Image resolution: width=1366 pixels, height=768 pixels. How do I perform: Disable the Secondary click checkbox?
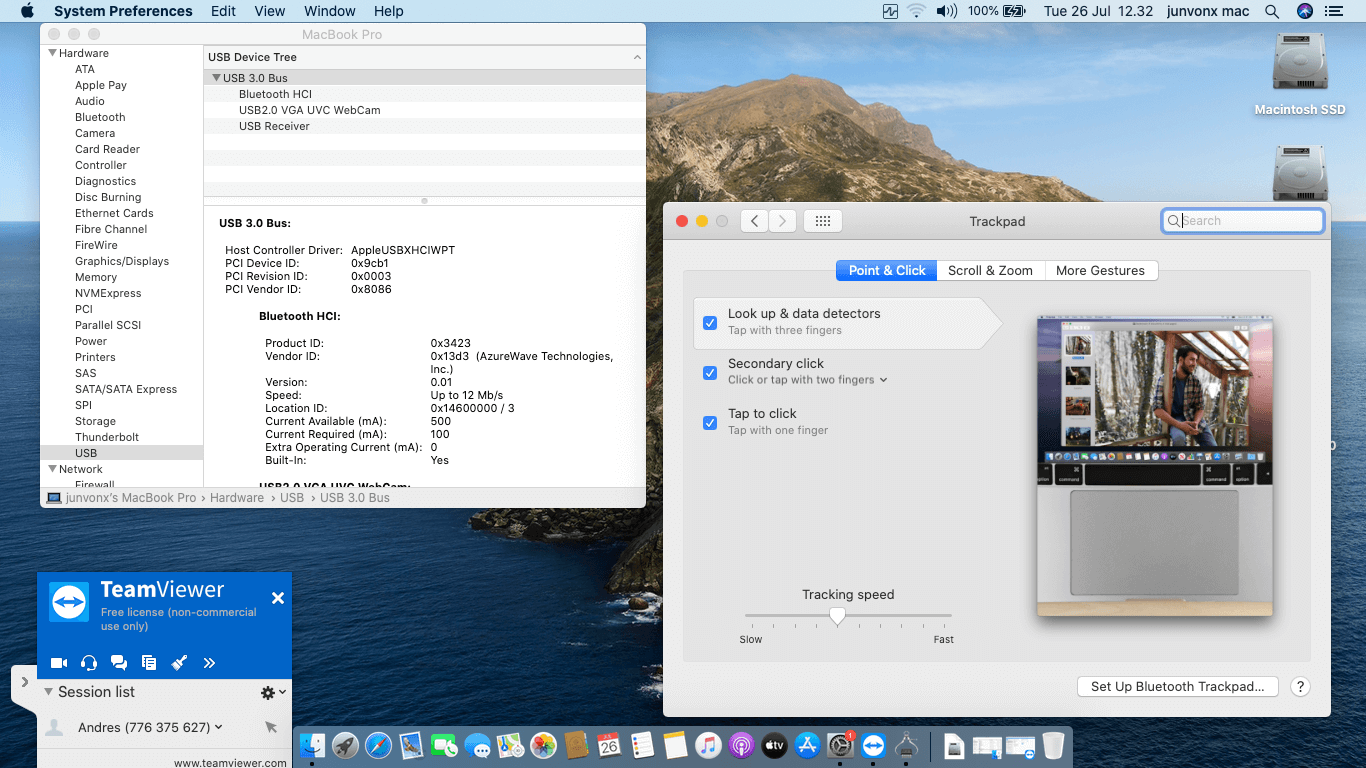710,373
